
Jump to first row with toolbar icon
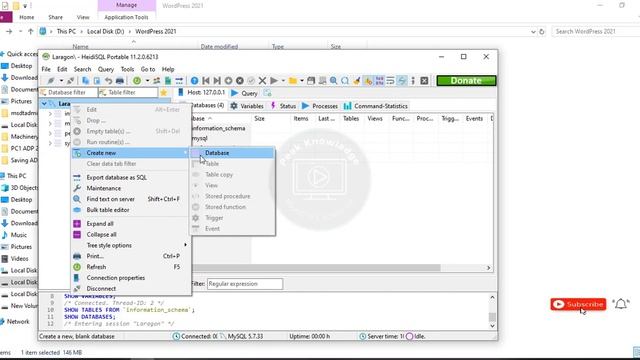click(x=206, y=81)
